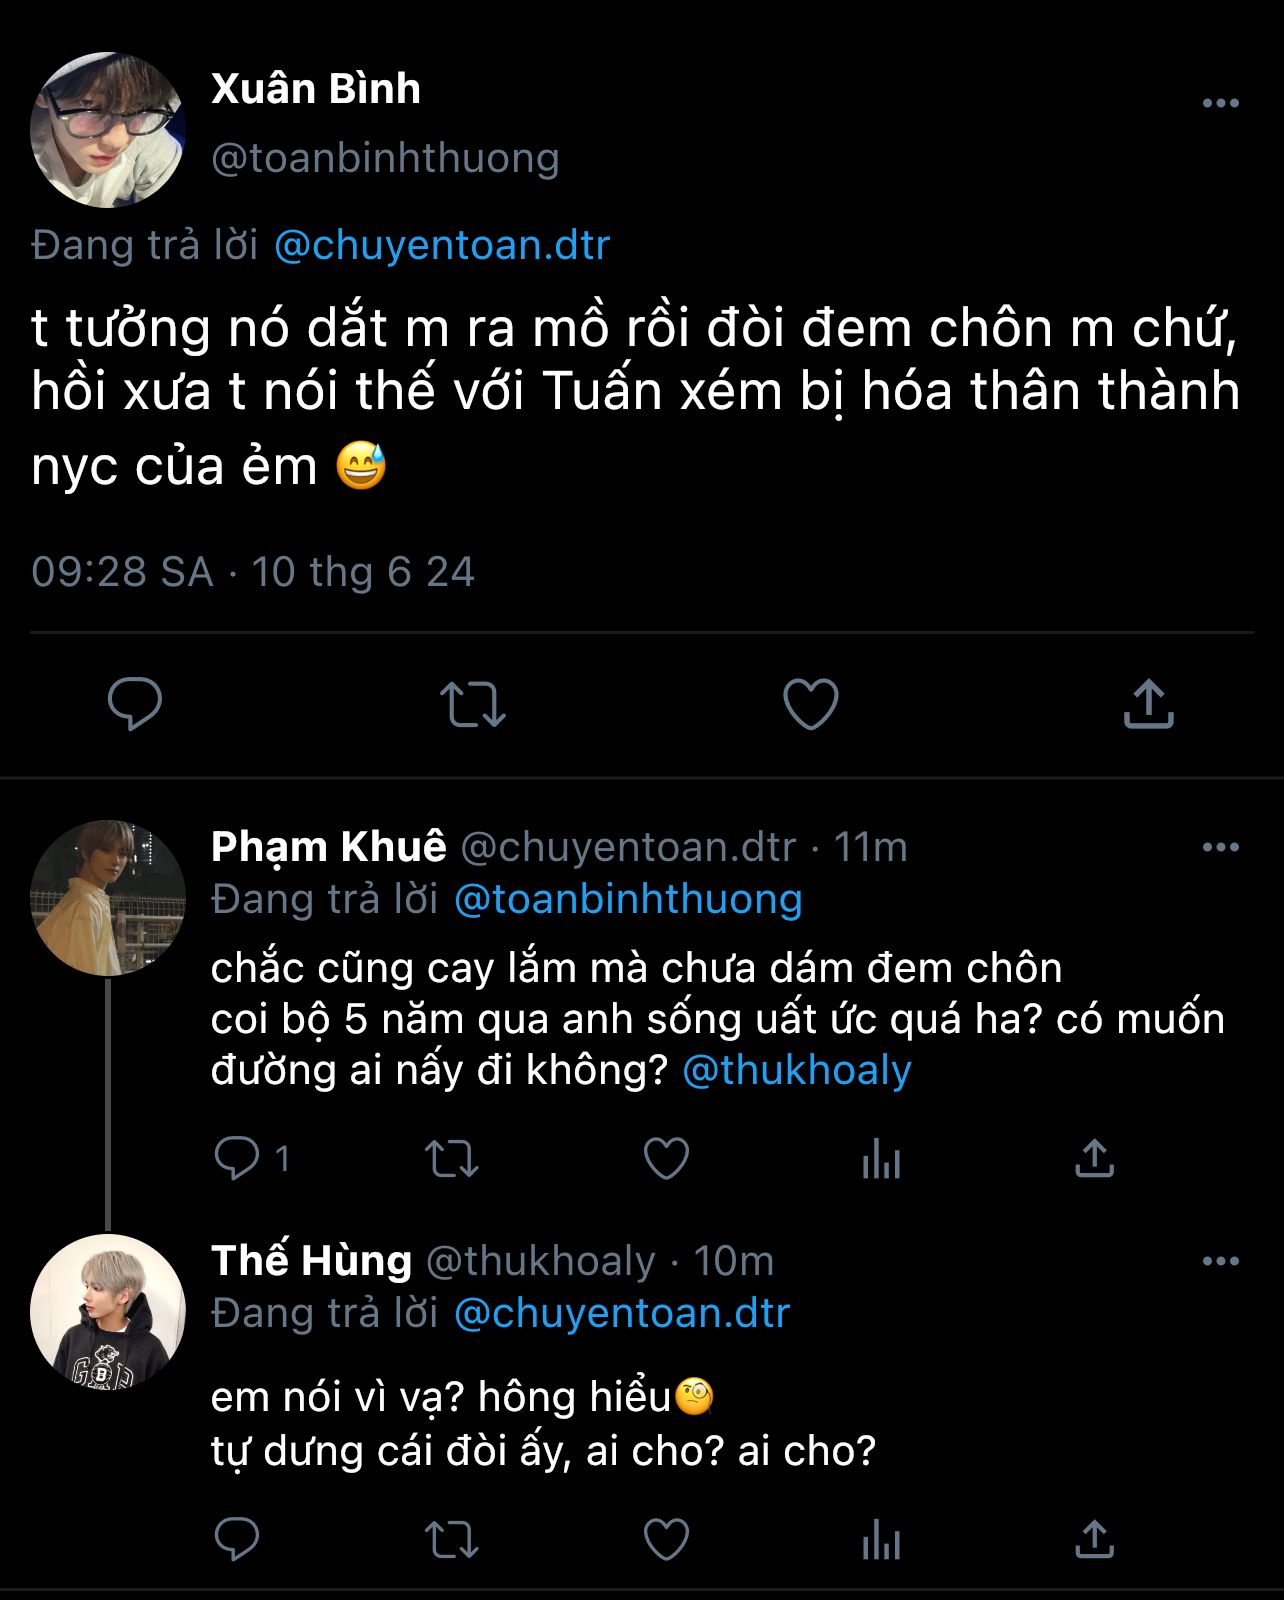Open more options on Thế Hùng's reply

click(x=1220, y=1261)
